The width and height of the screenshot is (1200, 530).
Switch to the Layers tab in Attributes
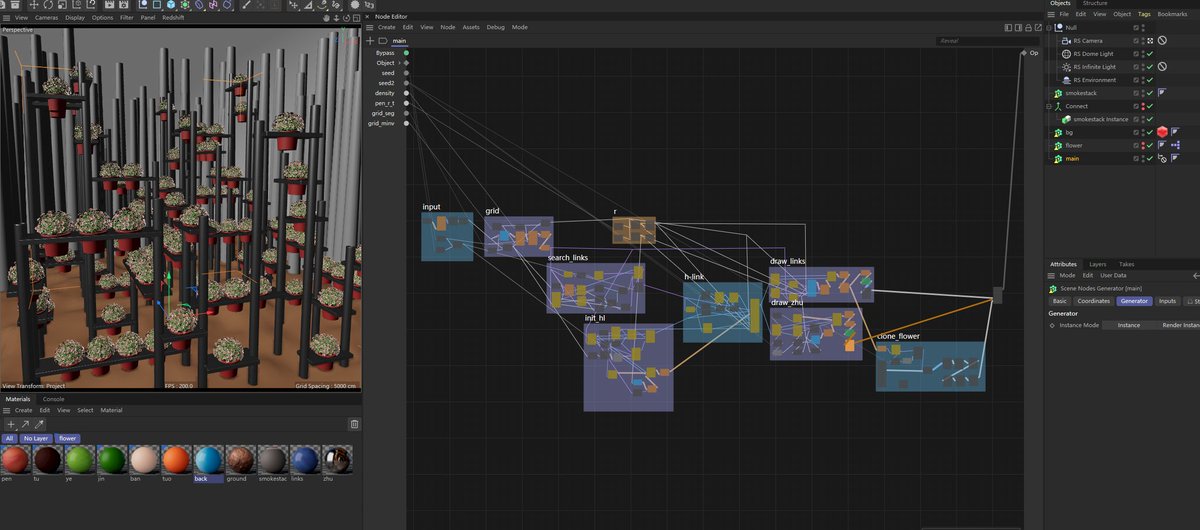pyautogui.click(x=1098, y=264)
